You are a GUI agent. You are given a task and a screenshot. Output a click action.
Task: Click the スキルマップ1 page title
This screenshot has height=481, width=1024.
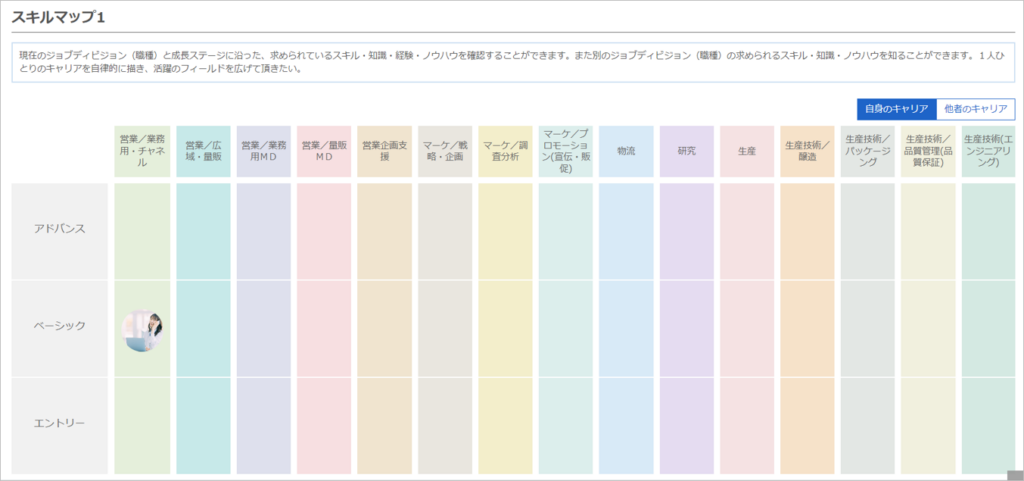[x=58, y=18]
